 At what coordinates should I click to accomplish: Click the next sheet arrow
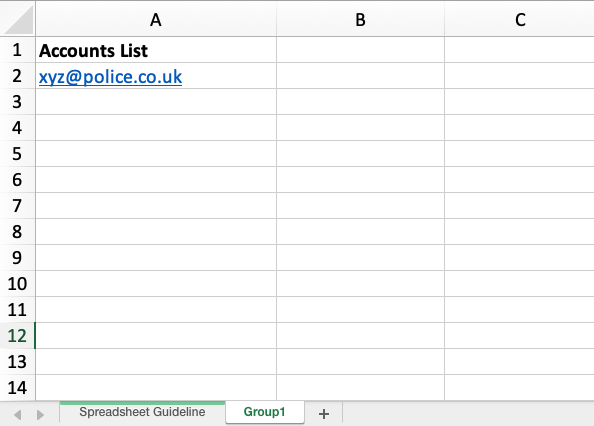(40, 415)
